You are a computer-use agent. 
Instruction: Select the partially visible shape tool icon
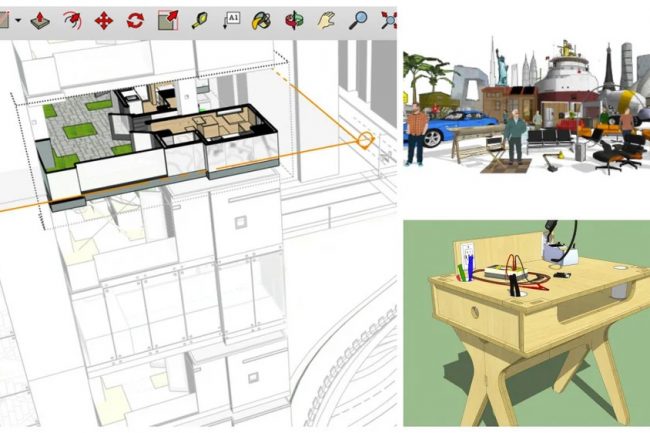pyautogui.click(x=4, y=19)
